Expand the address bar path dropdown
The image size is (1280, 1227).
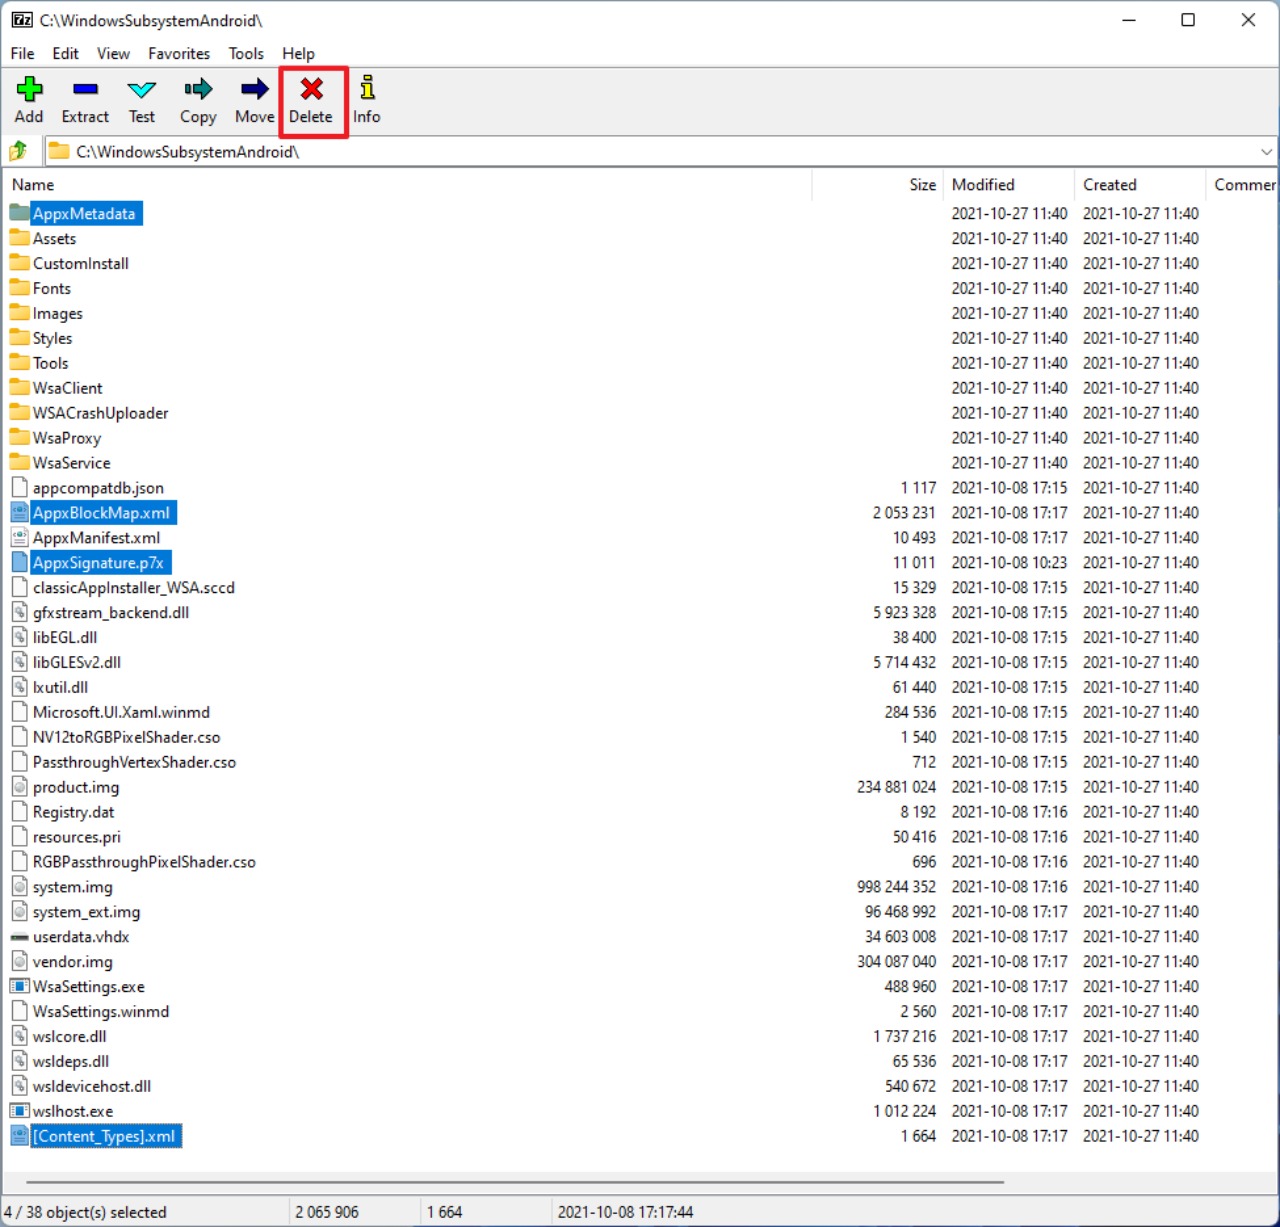click(1266, 152)
